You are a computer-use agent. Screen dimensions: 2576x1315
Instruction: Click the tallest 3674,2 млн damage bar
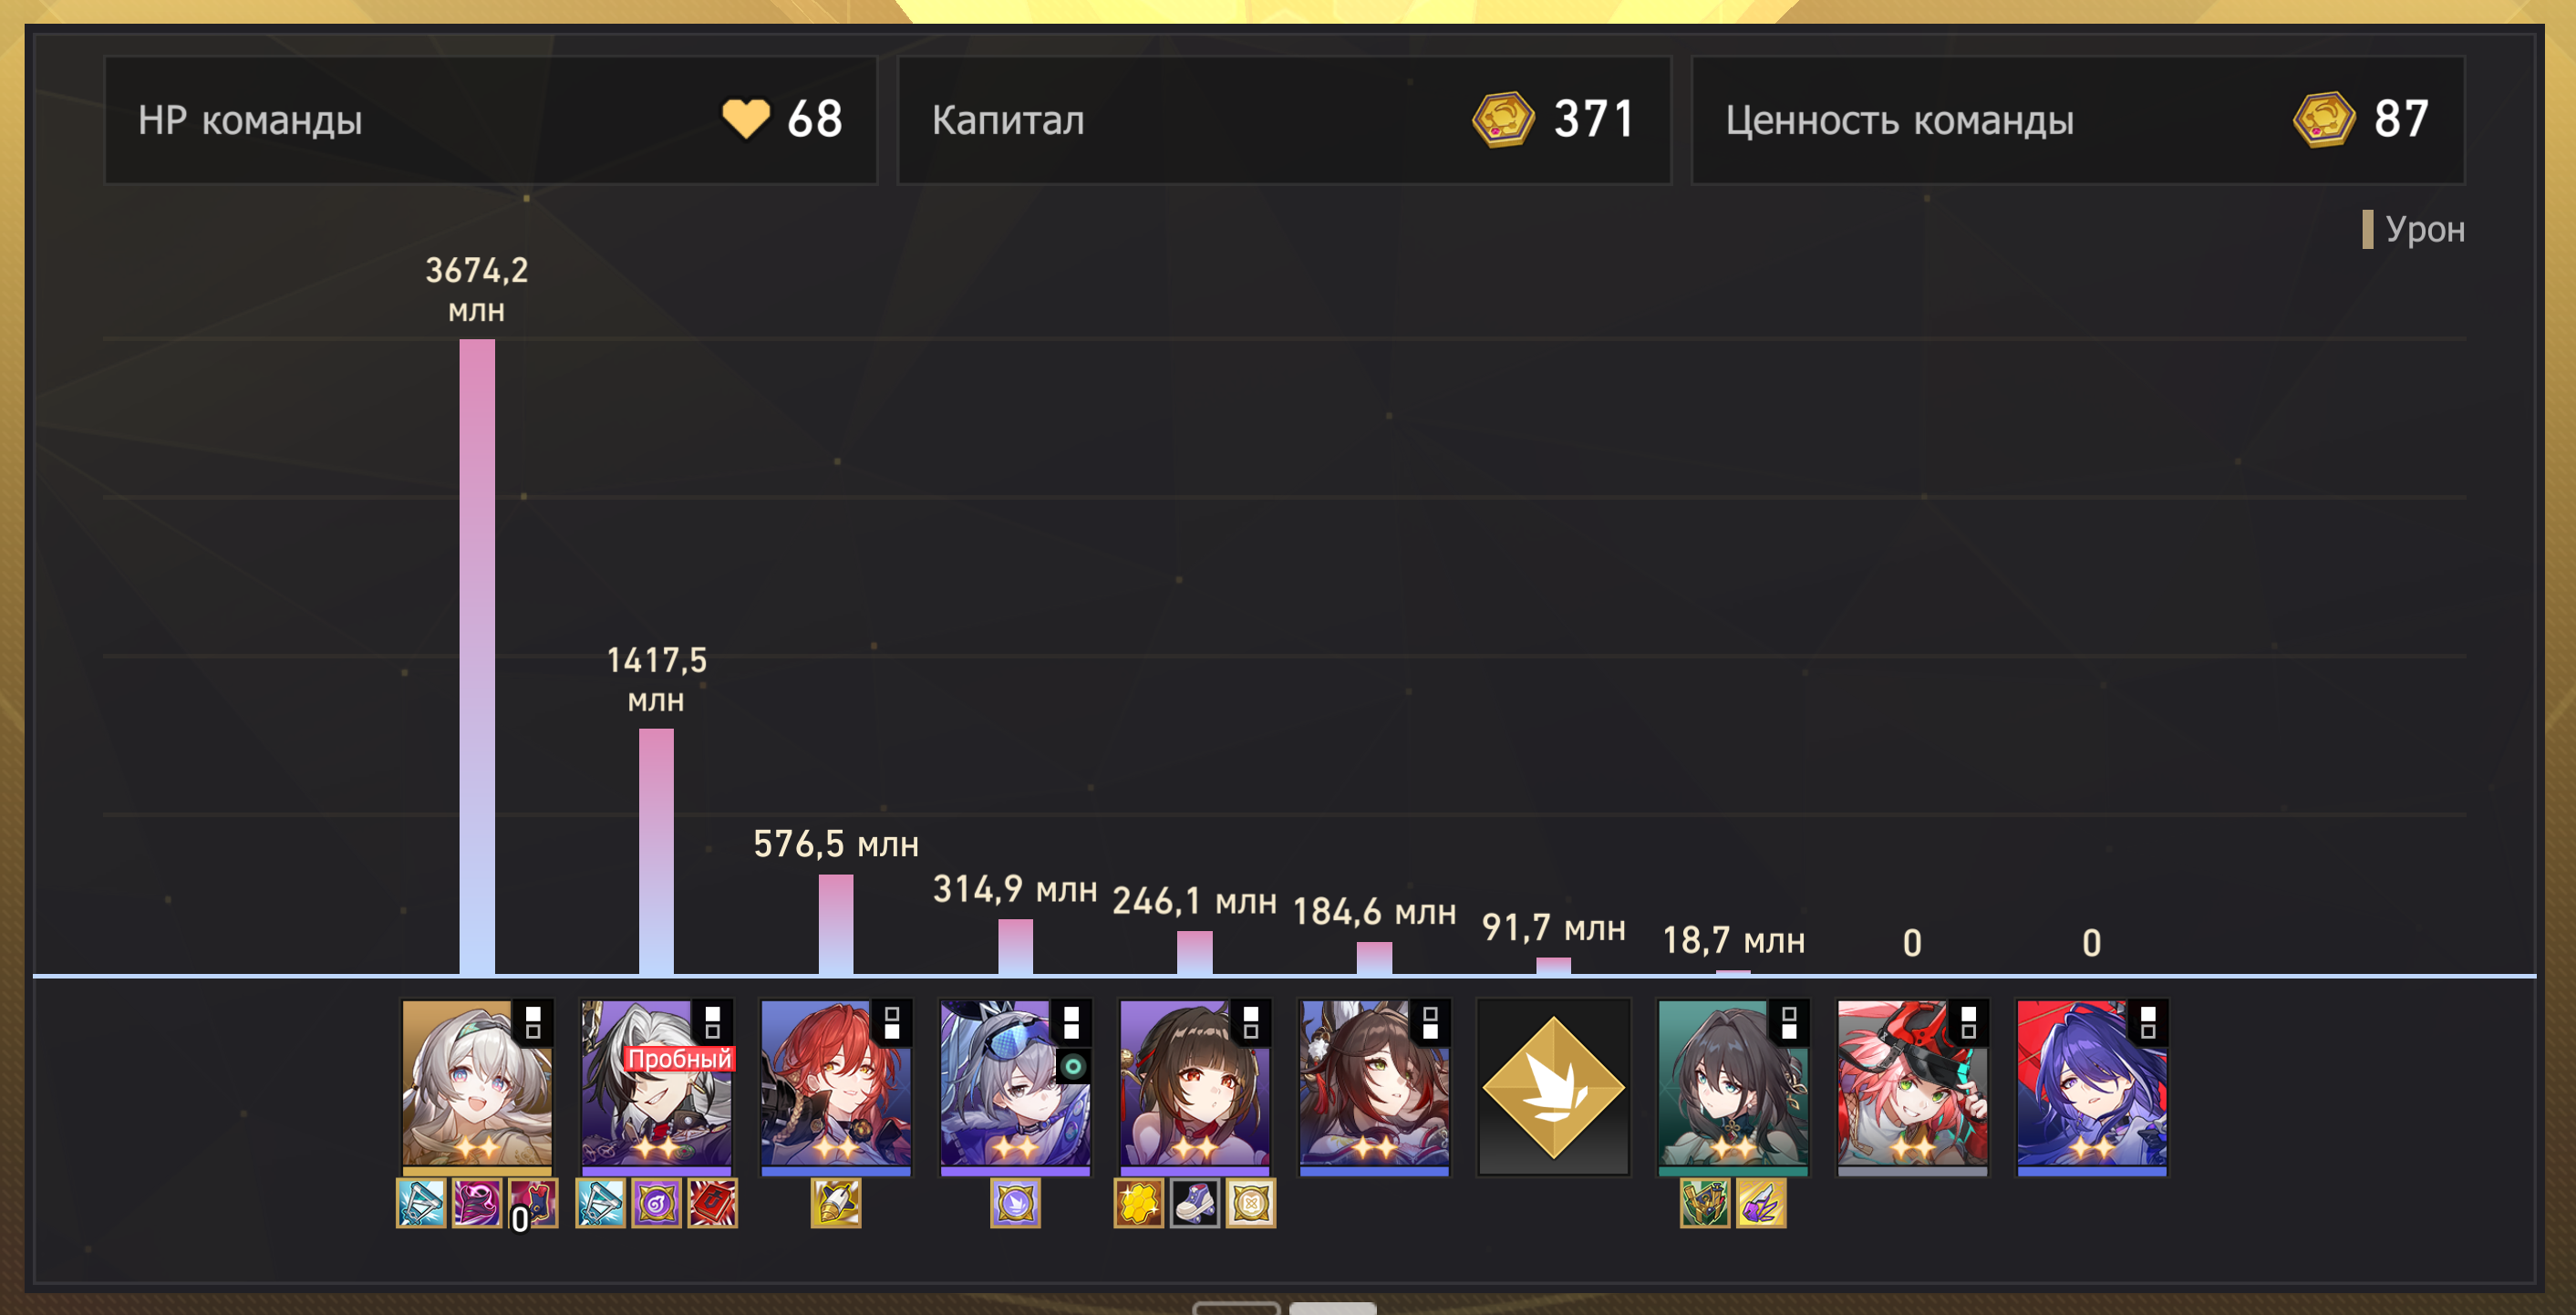[x=477, y=657]
